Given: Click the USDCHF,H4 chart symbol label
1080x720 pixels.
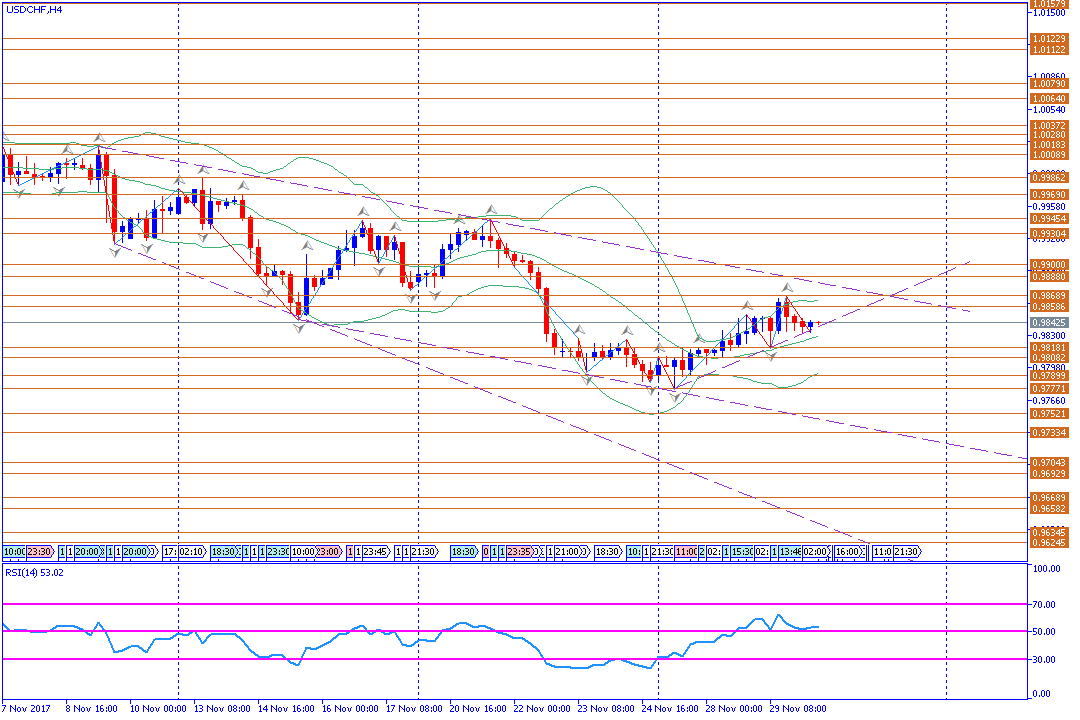Looking at the screenshot, I should point(34,10).
